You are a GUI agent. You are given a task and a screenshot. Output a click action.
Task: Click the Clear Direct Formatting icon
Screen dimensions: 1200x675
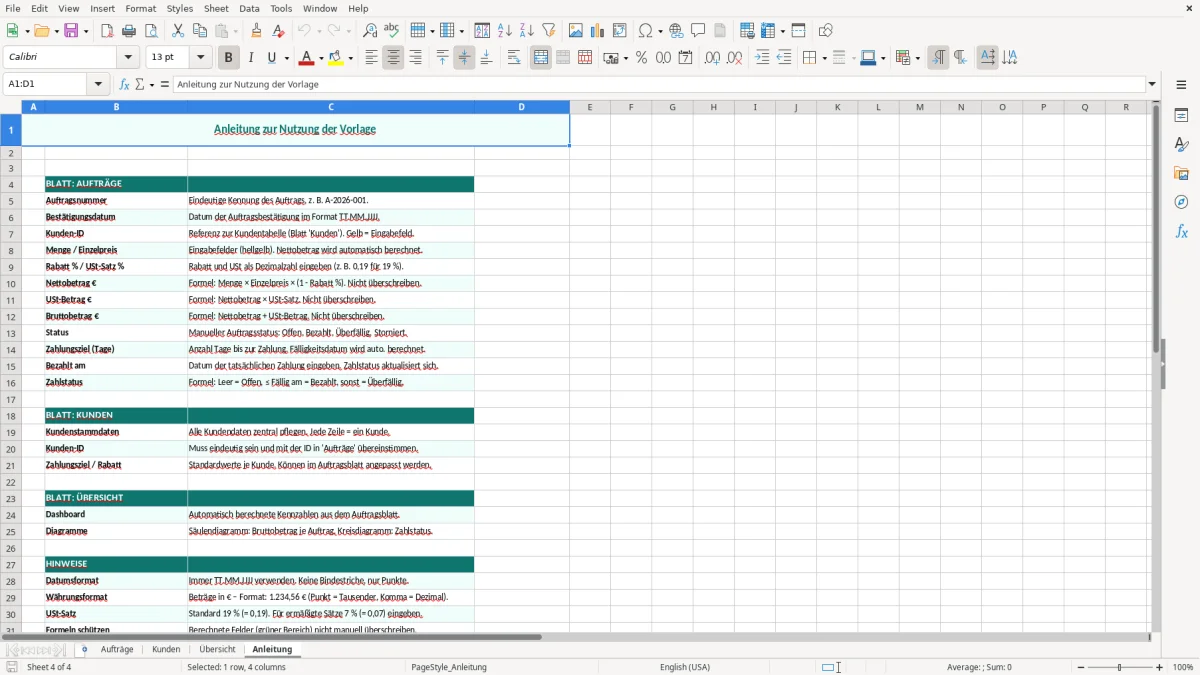coord(278,31)
